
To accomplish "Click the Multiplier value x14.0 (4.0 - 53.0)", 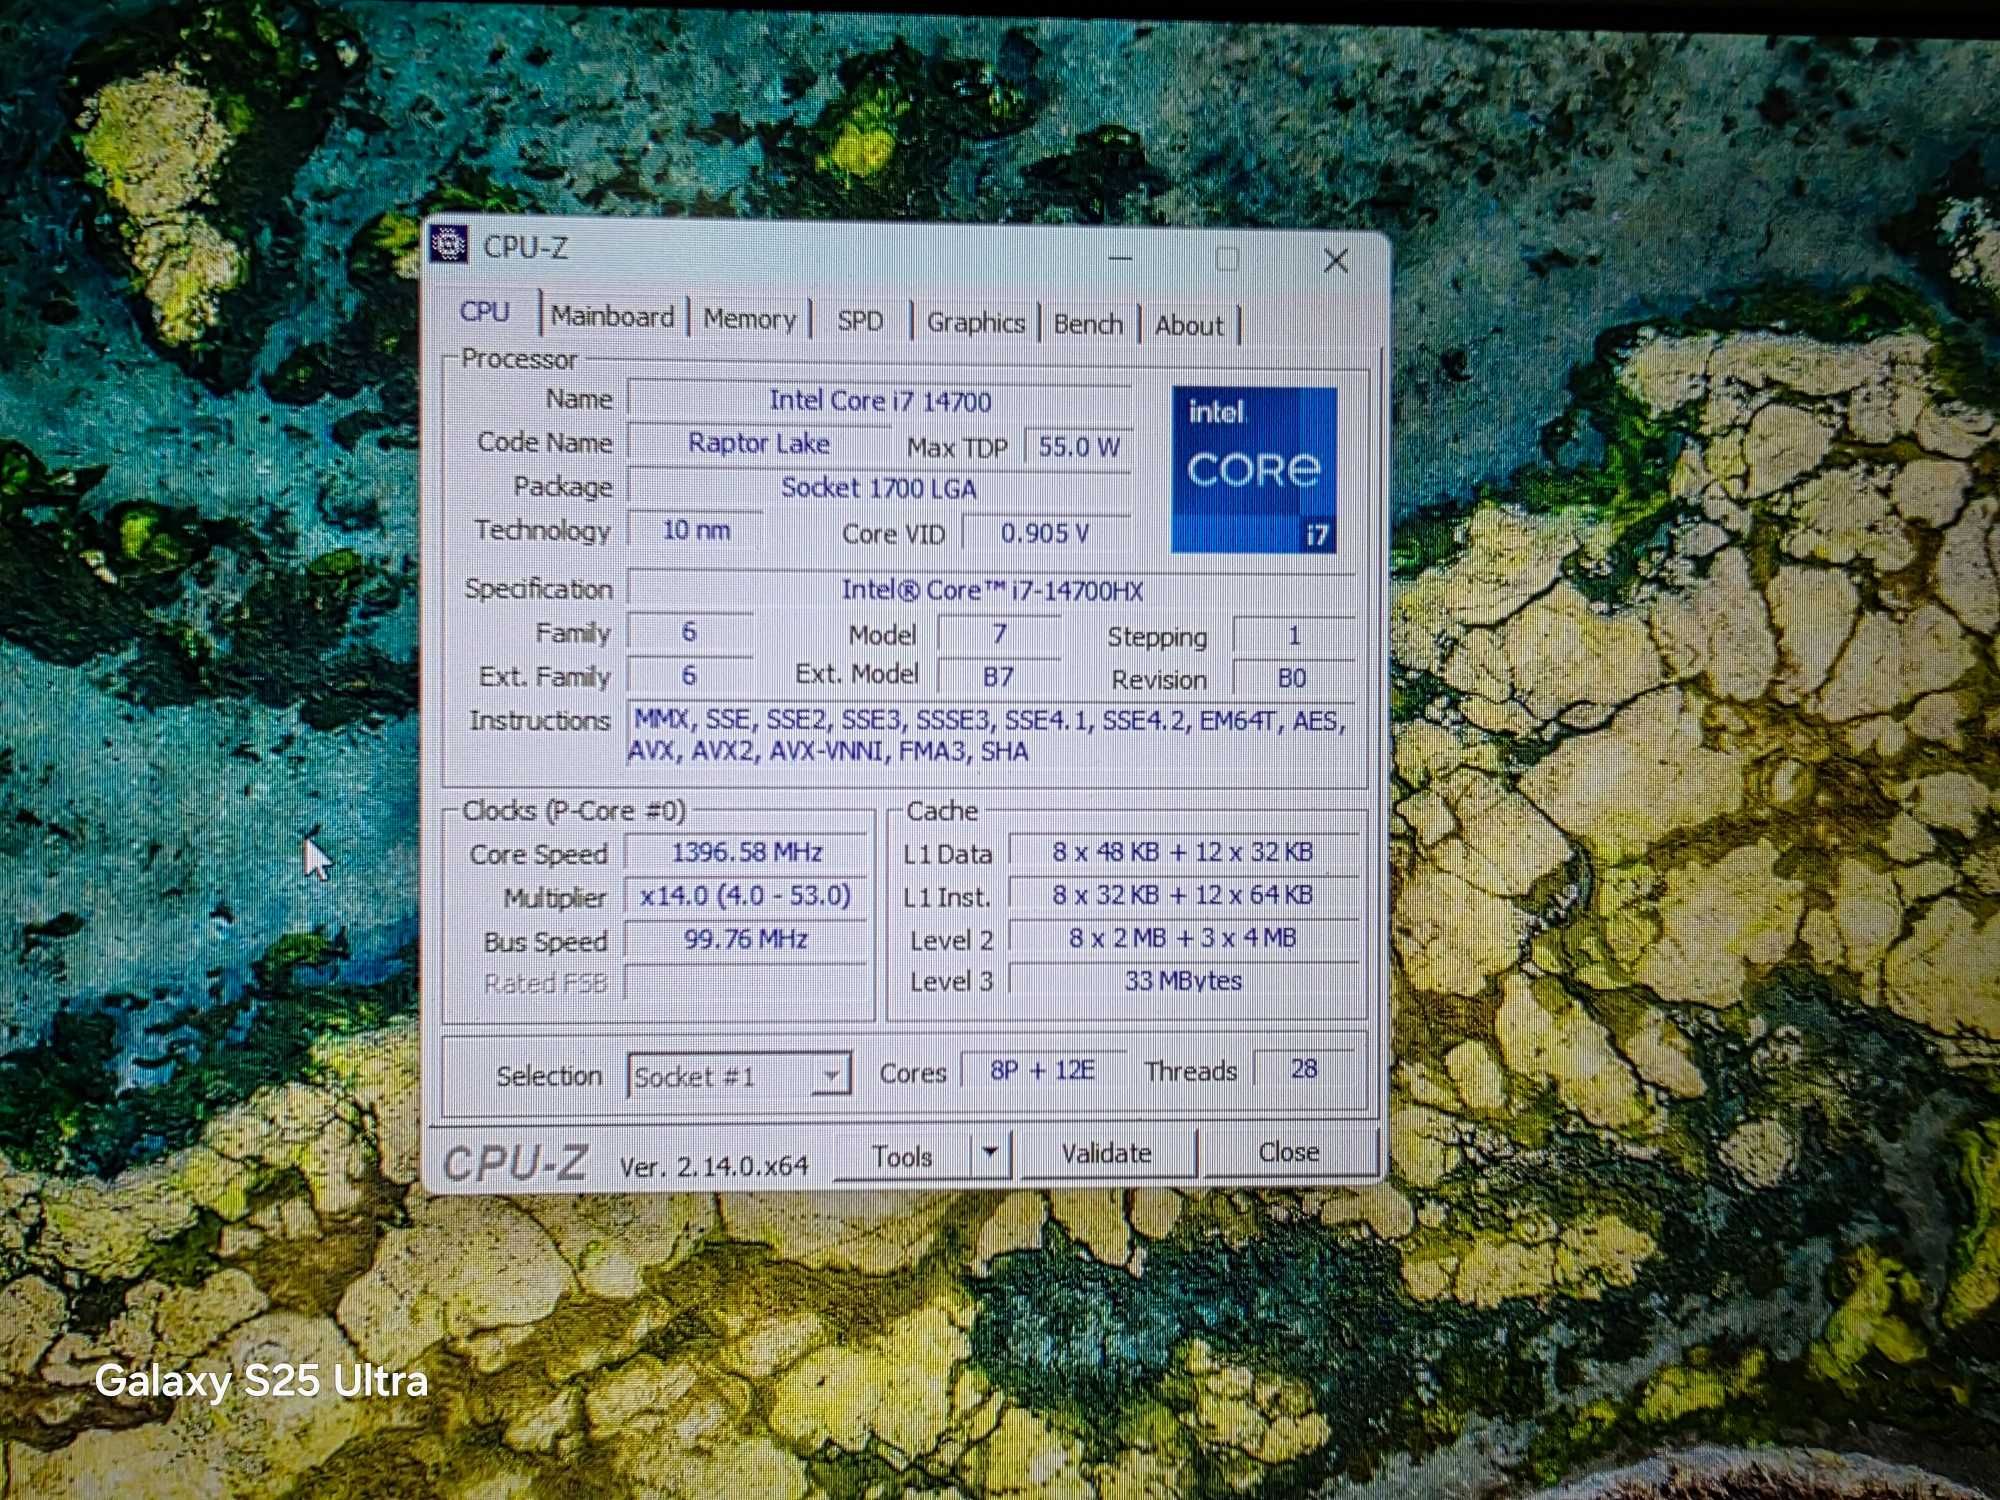I will (x=746, y=895).
